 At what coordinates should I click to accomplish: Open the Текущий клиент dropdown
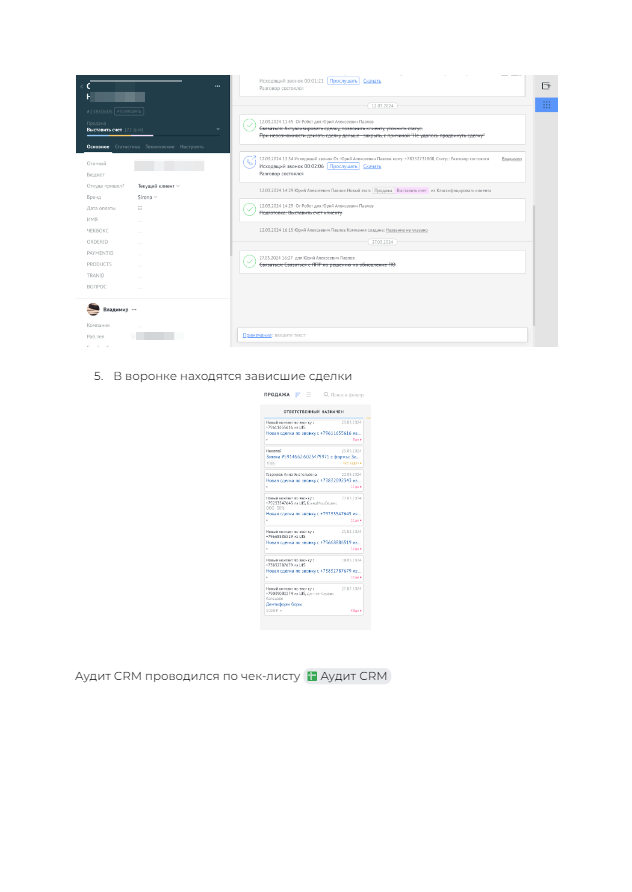pos(159,186)
